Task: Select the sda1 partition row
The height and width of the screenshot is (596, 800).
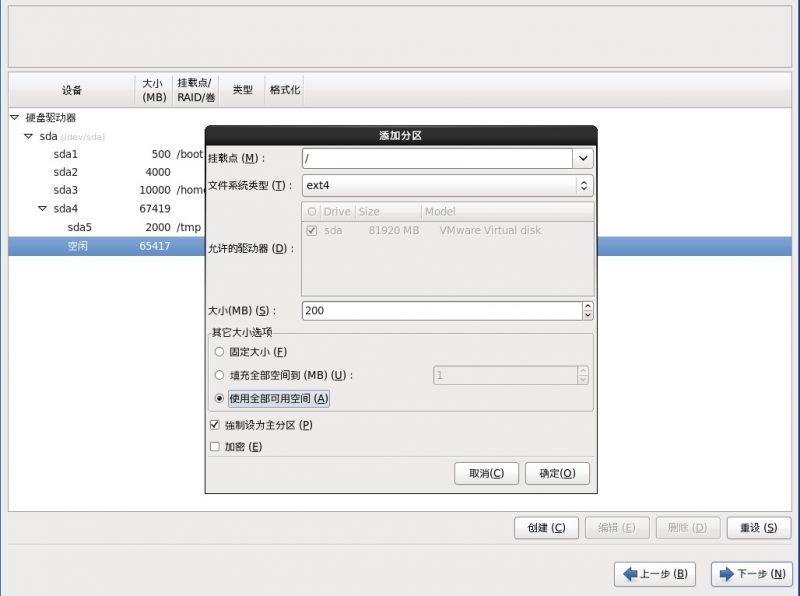Action: click(66, 154)
